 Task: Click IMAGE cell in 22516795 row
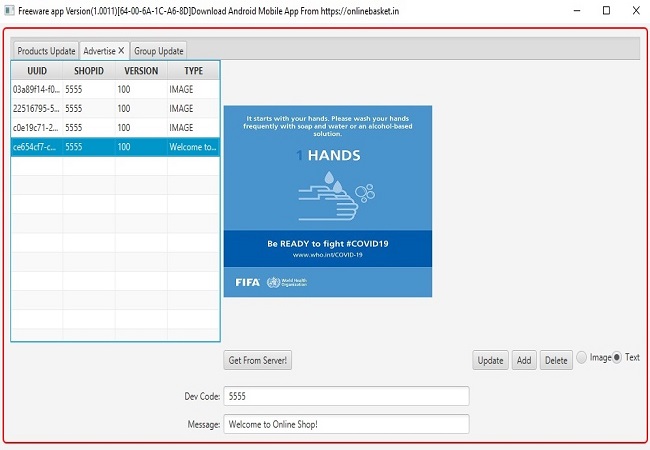click(193, 108)
